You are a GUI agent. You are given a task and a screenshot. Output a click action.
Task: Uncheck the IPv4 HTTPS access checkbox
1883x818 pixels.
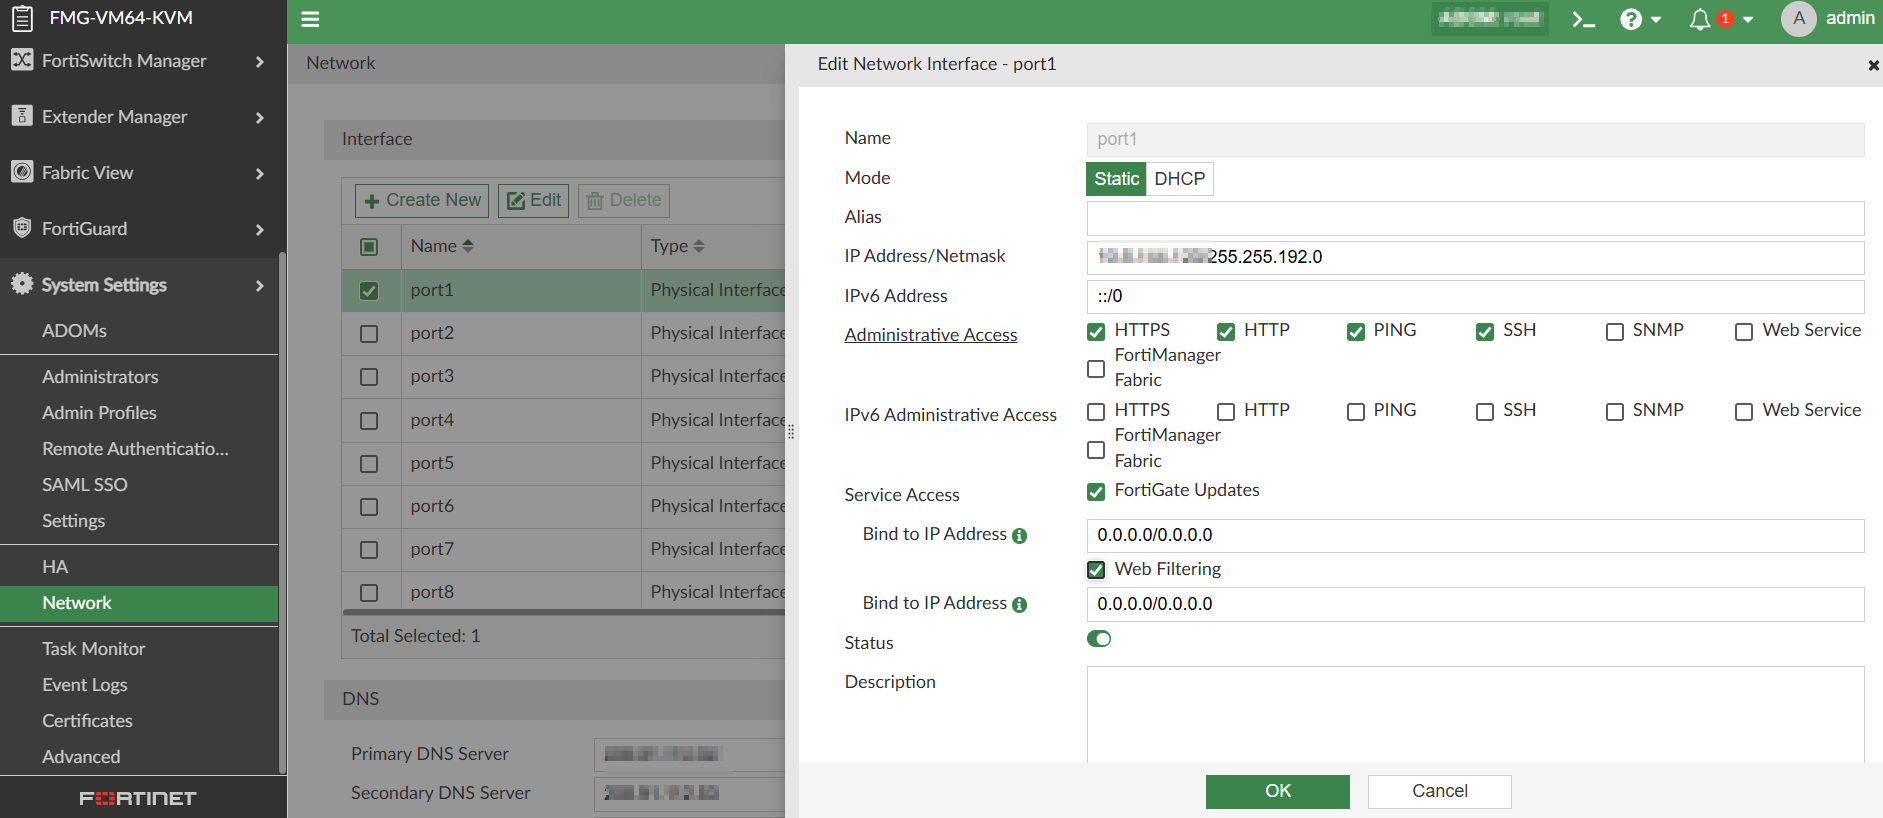tap(1096, 332)
